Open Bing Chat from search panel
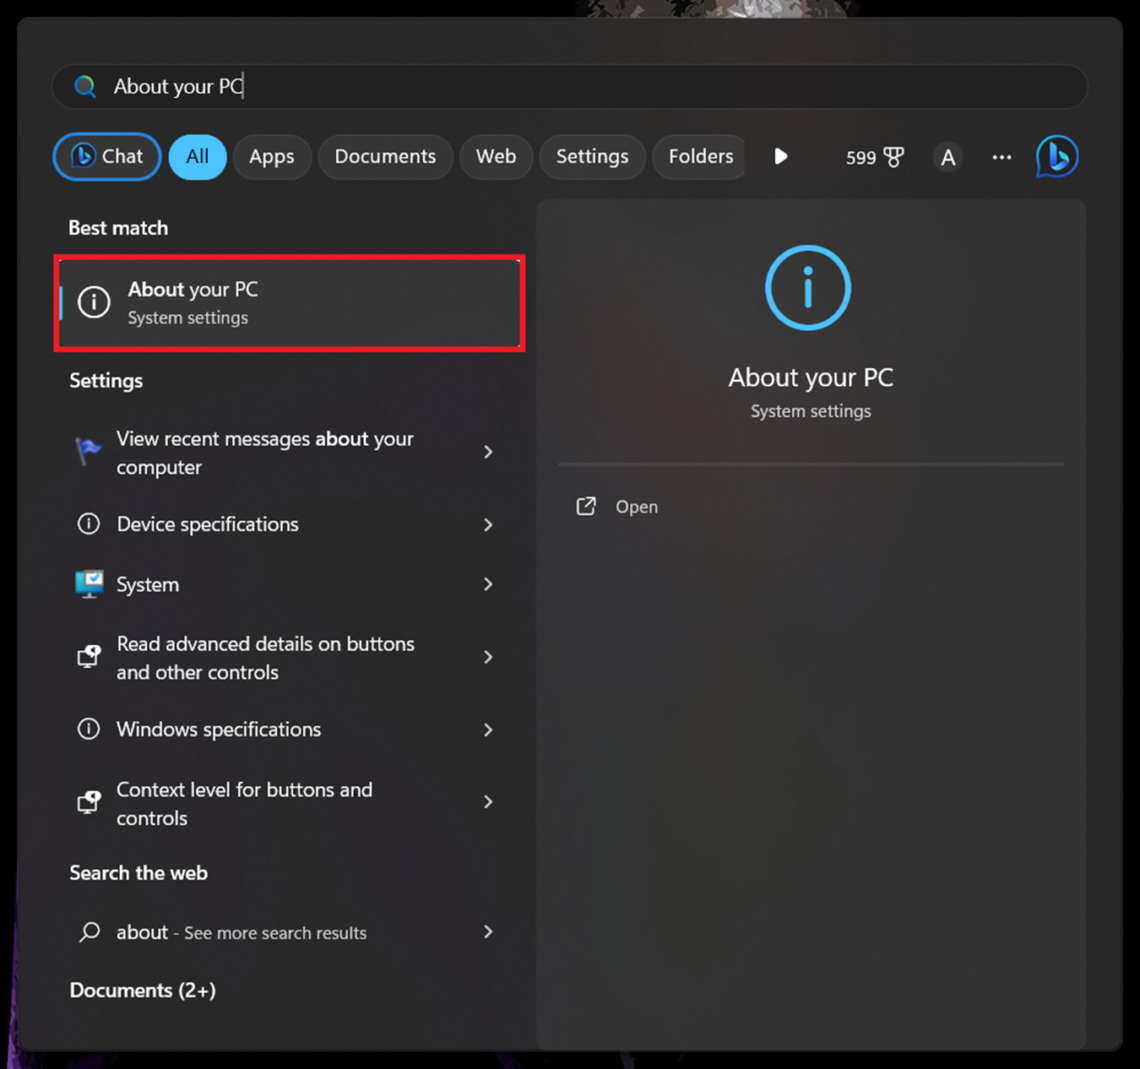Viewport: 1140px width, 1069px height. pos(106,156)
